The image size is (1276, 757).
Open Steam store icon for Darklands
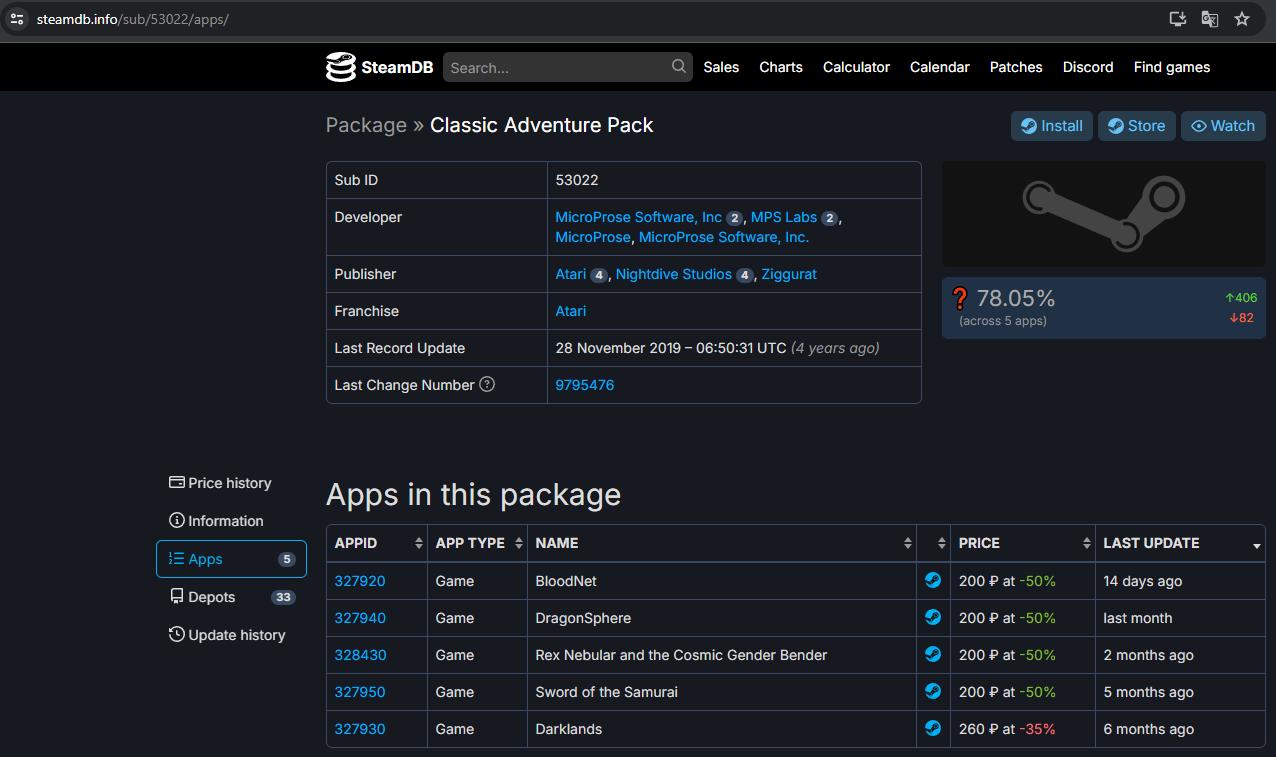933,728
